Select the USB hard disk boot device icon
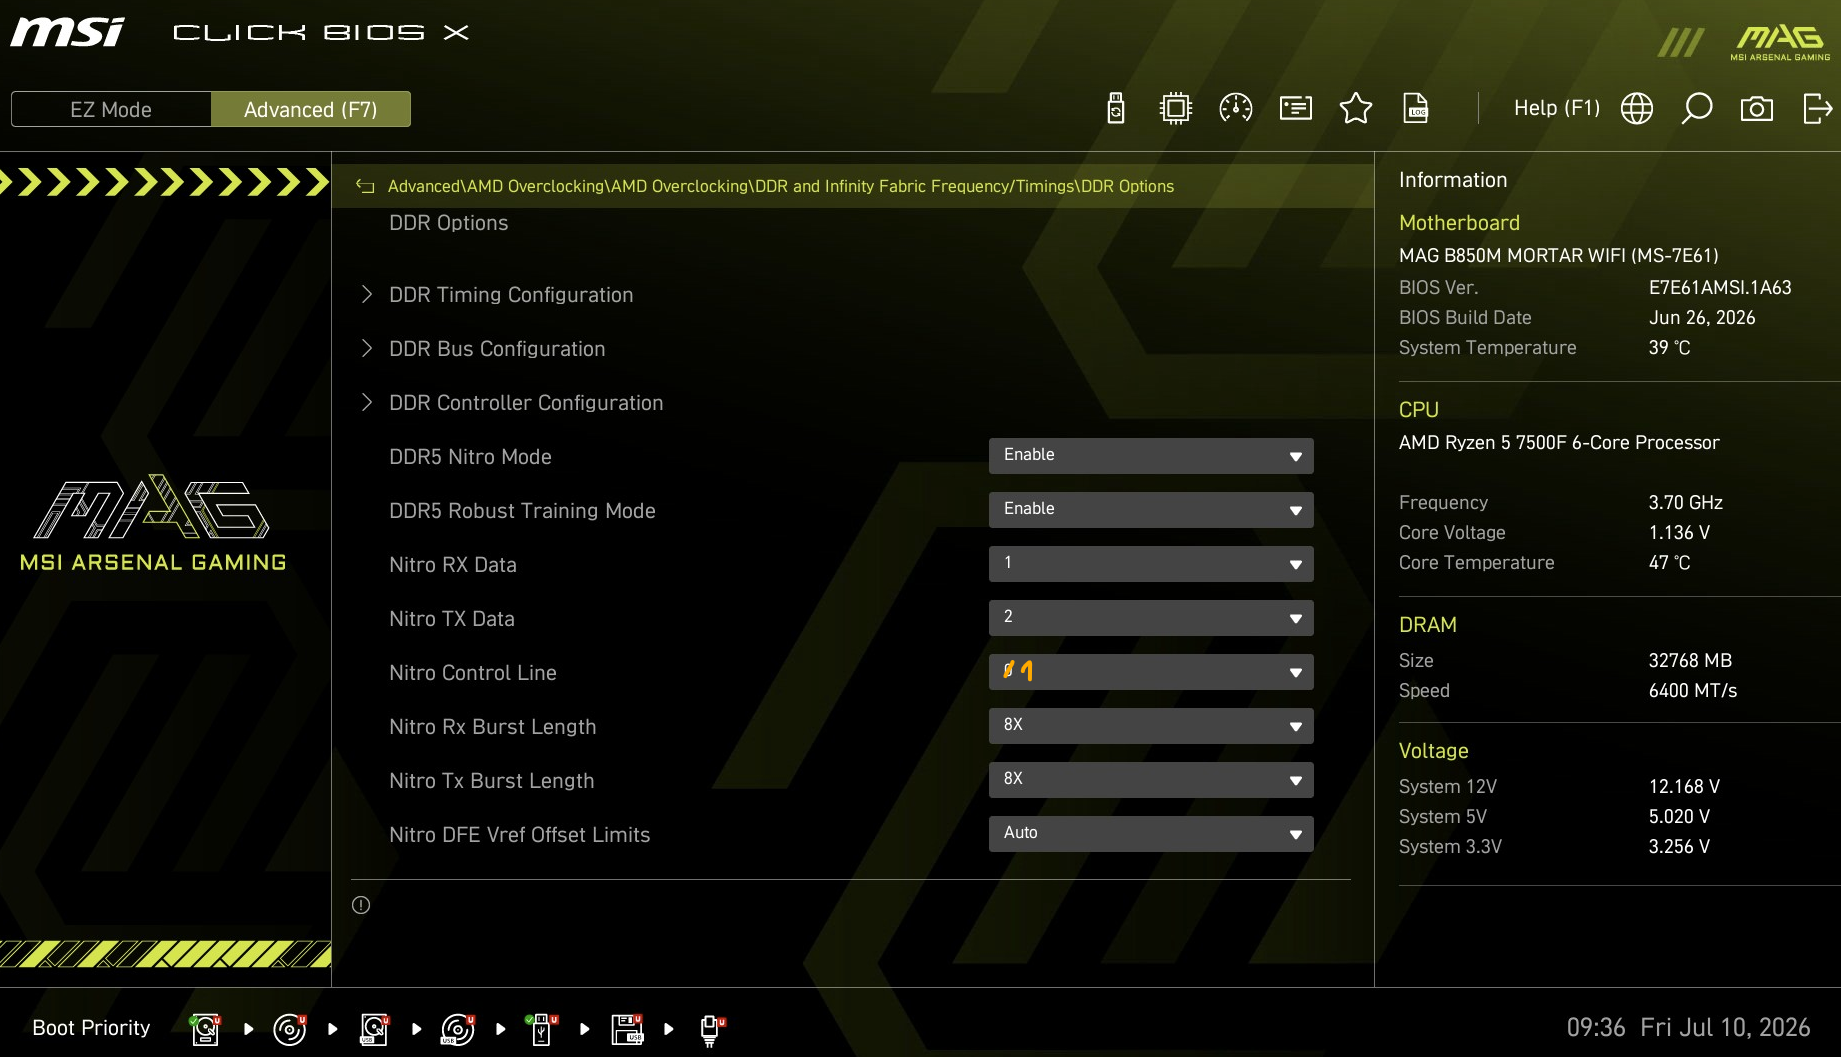Image resolution: width=1841 pixels, height=1057 pixels. coord(374,1028)
